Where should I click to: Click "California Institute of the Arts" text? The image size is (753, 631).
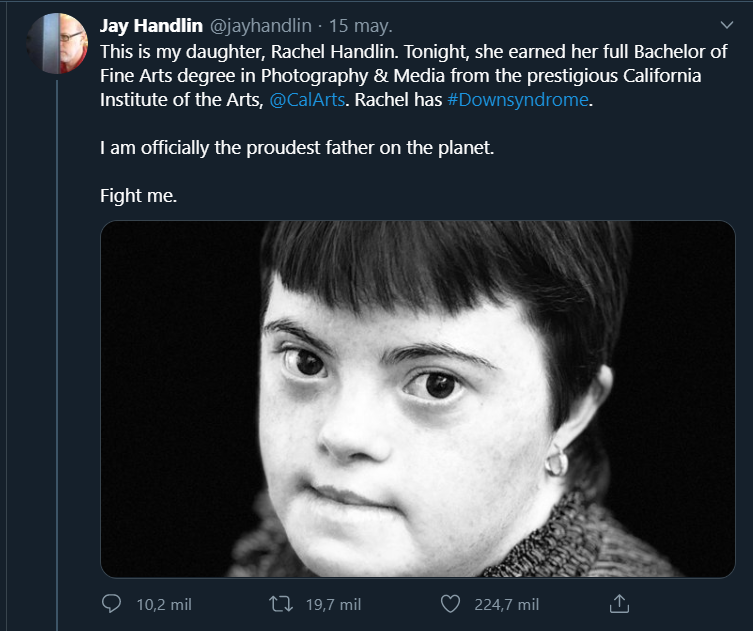tap(202, 100)
